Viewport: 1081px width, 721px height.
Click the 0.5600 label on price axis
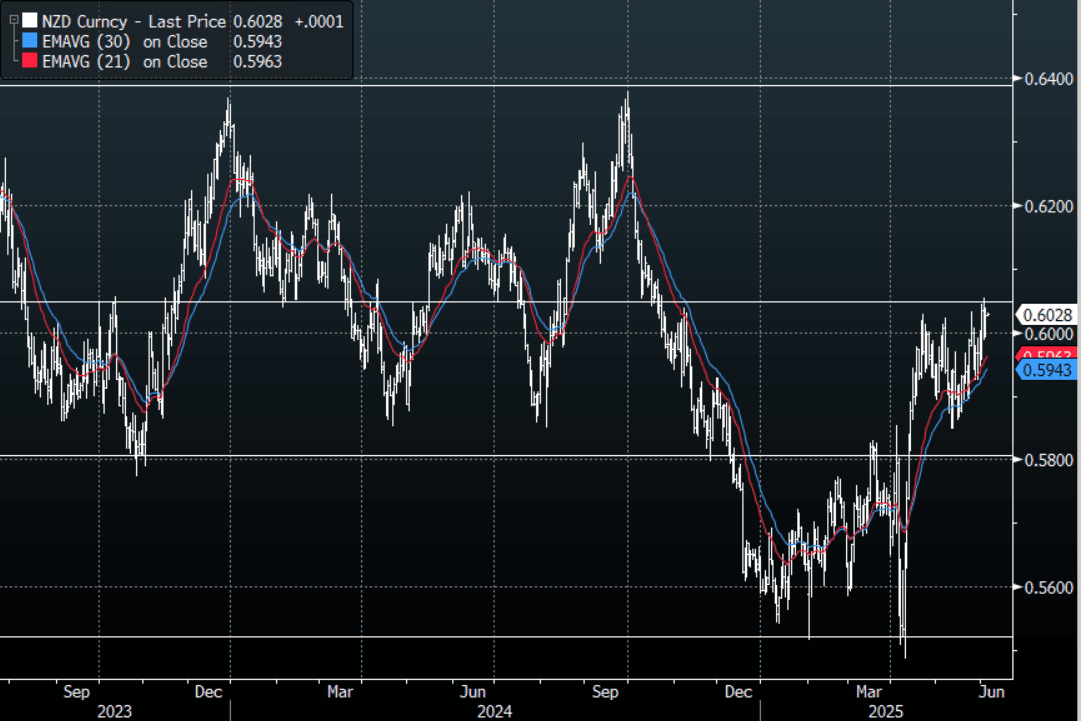[1045, 587]
